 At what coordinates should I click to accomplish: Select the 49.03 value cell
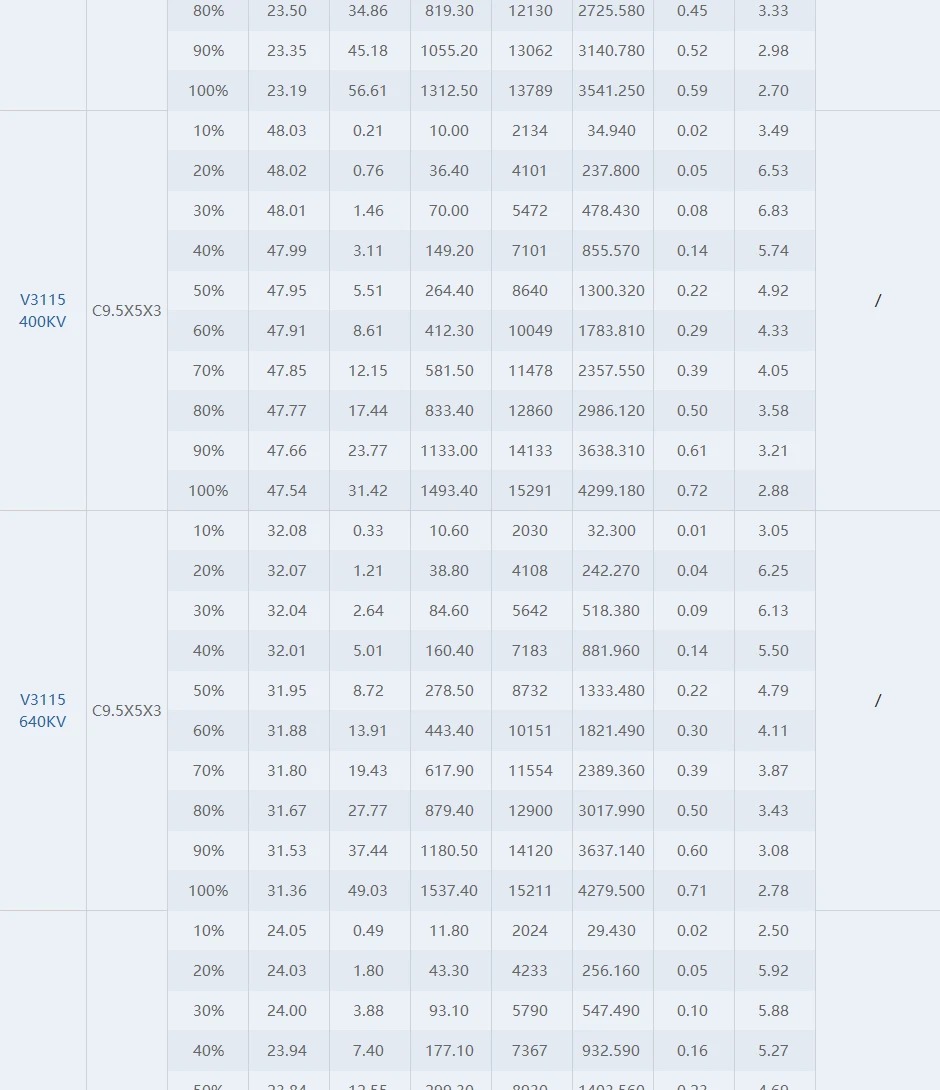tap(368, 891)
